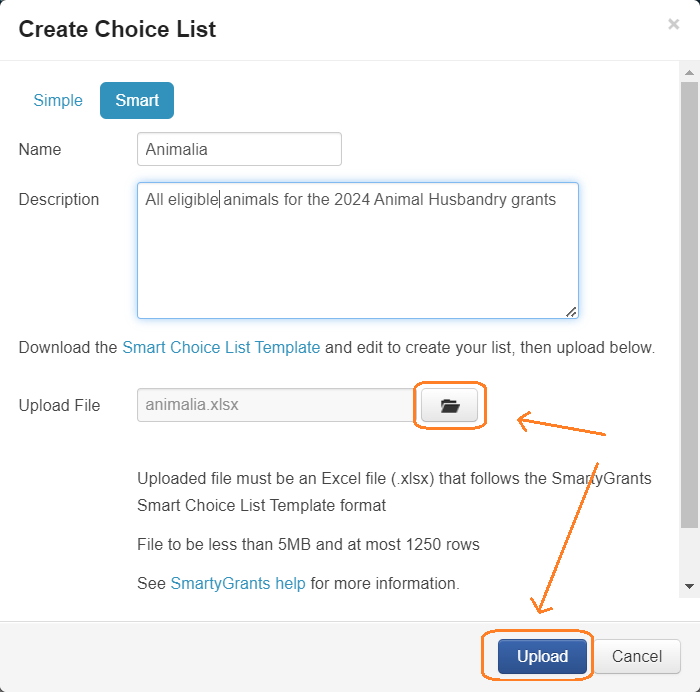Click the dialog's vertical scrollbar thumb
This screenshot has height=692, width=700.
(x=689, y=300)
